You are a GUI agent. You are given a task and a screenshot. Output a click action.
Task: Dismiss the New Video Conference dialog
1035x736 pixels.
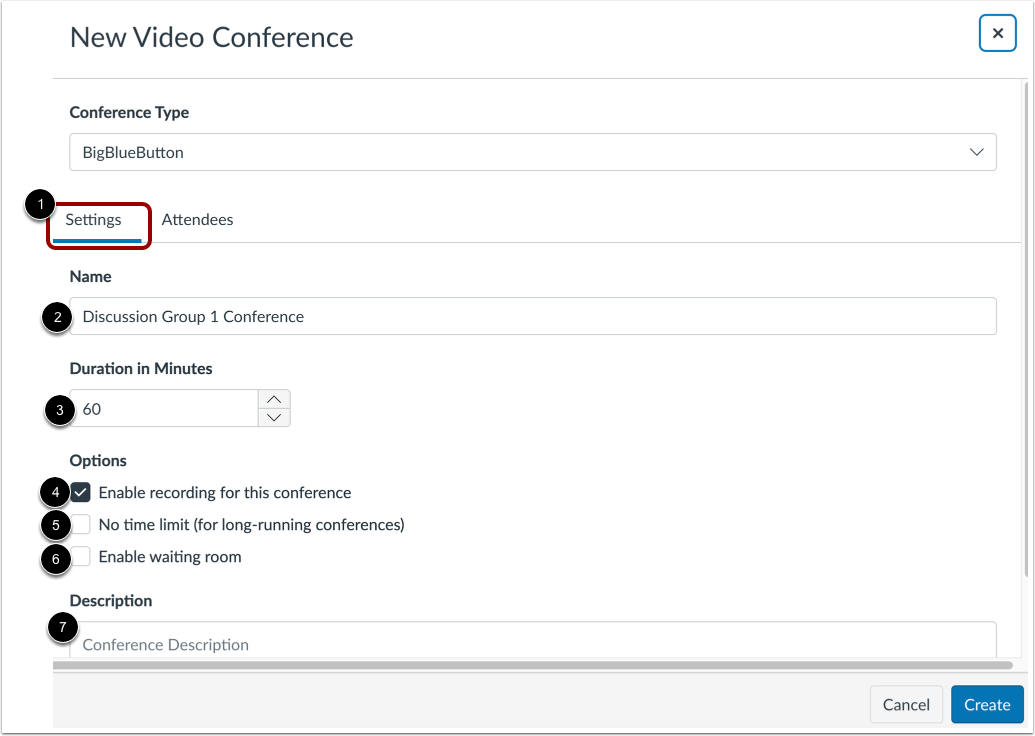coord(996,31)
